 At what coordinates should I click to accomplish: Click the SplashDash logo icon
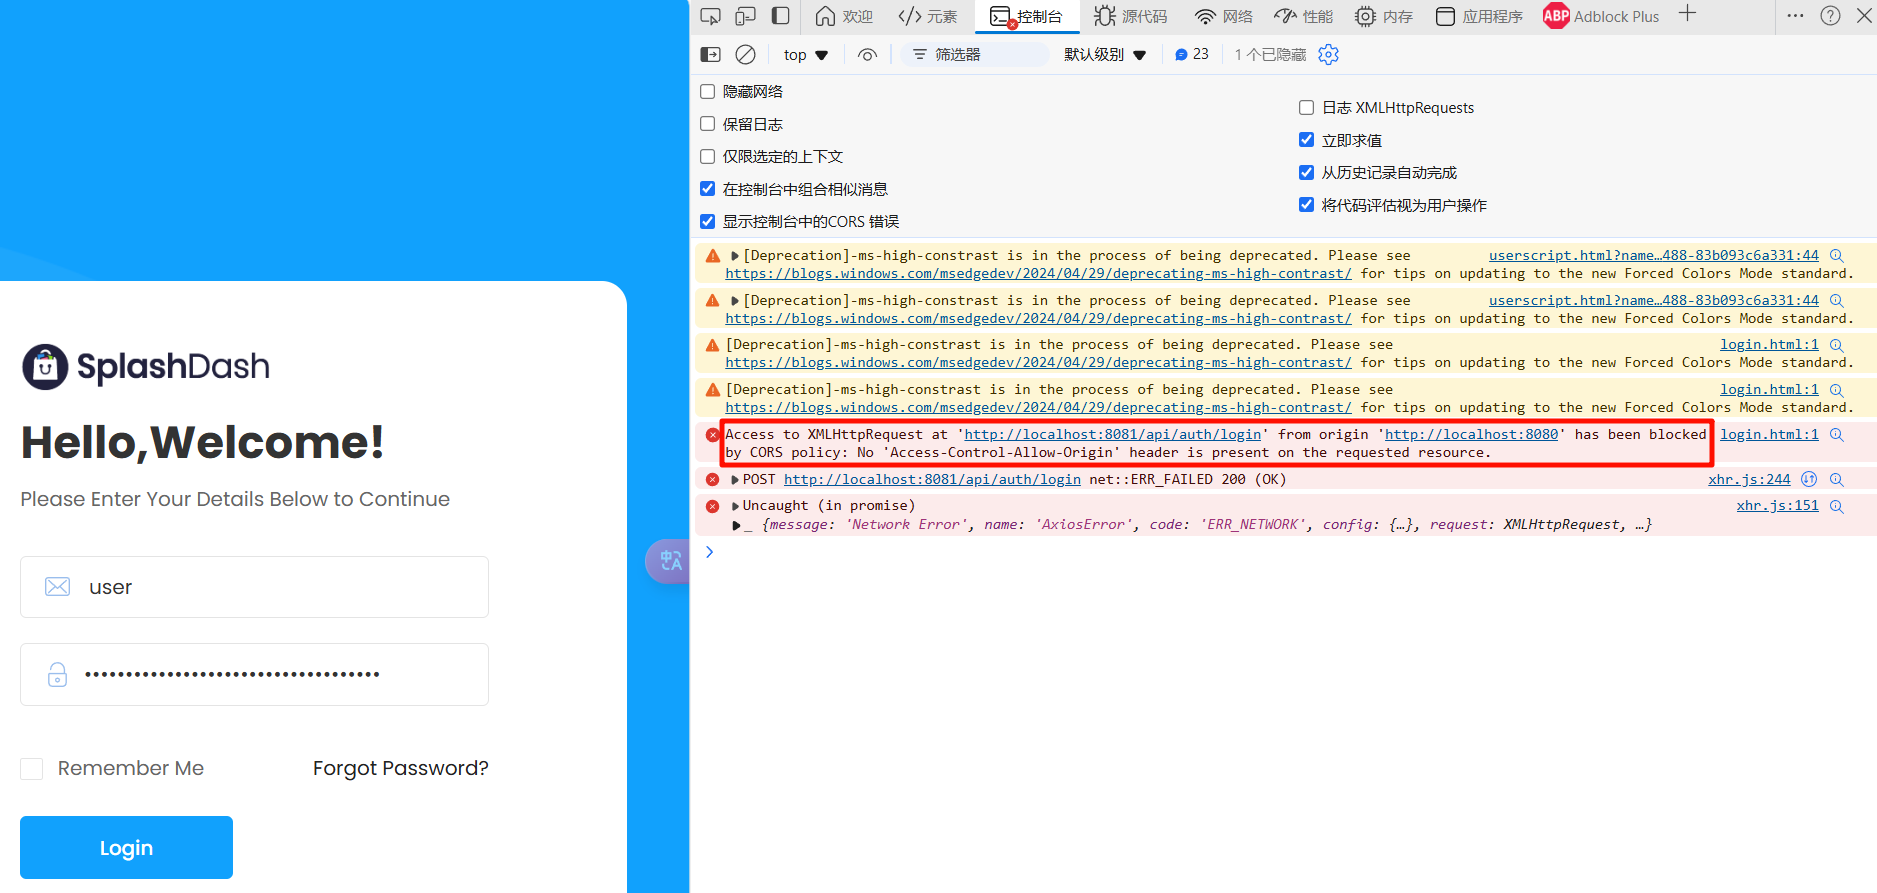45,367
